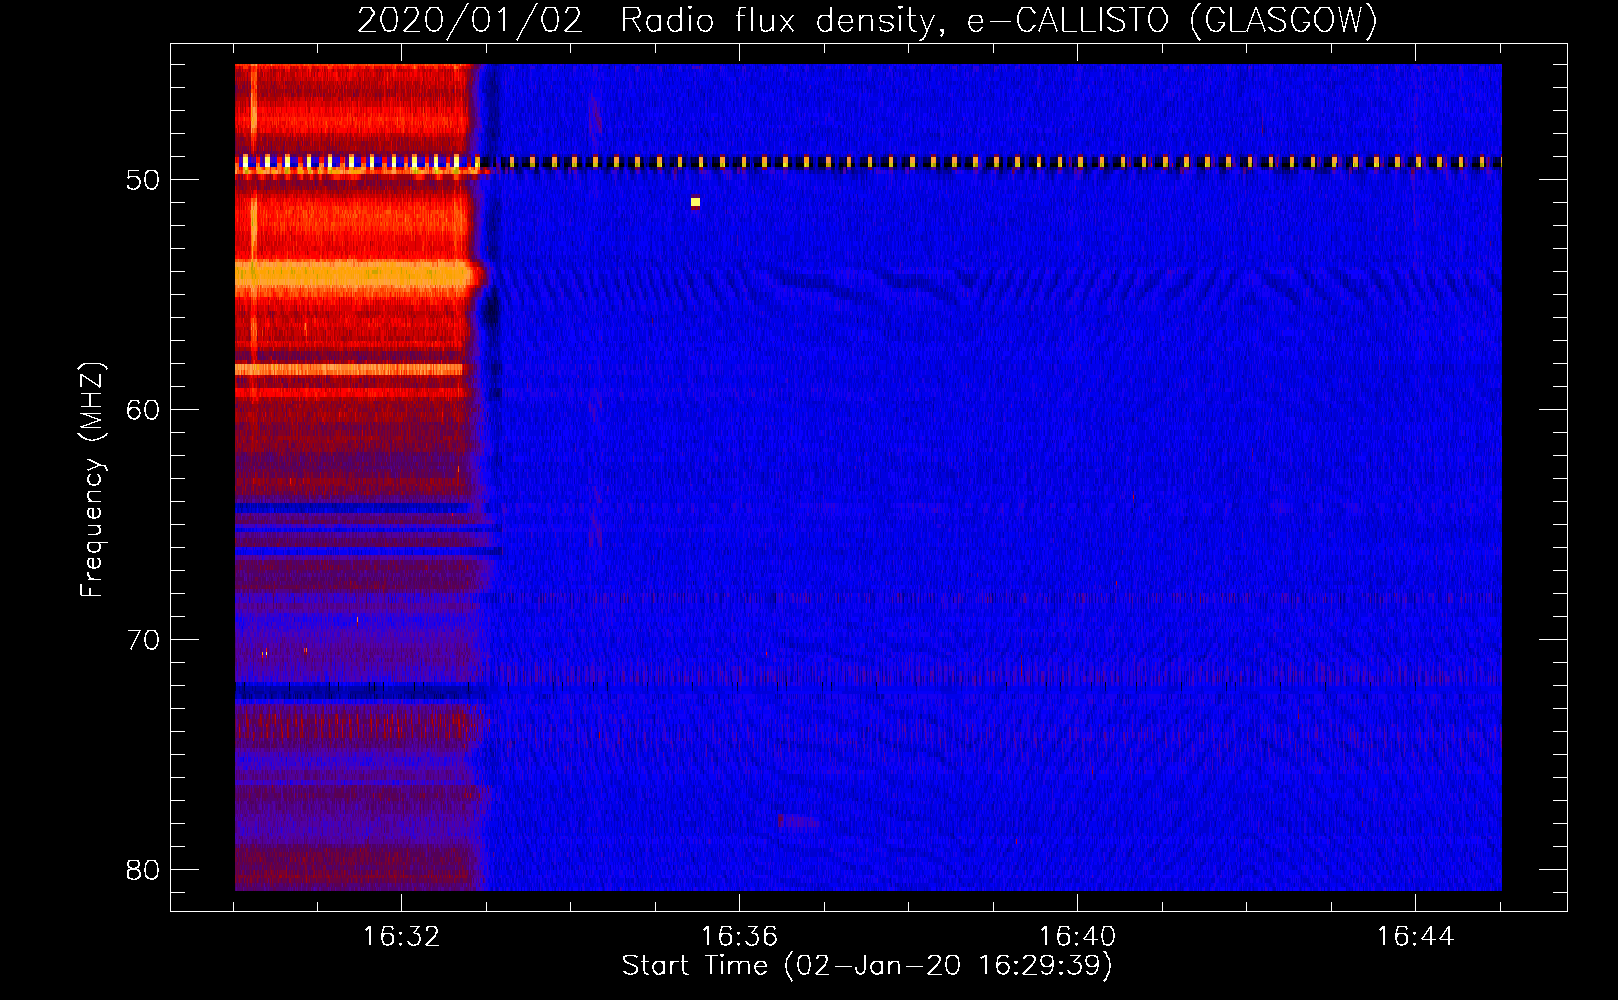Viewport: 1618px width, 1000px height.
Task: Click the plot title mentioning e-CALLISTO (GLASGOW)
Action: (867, 20)
